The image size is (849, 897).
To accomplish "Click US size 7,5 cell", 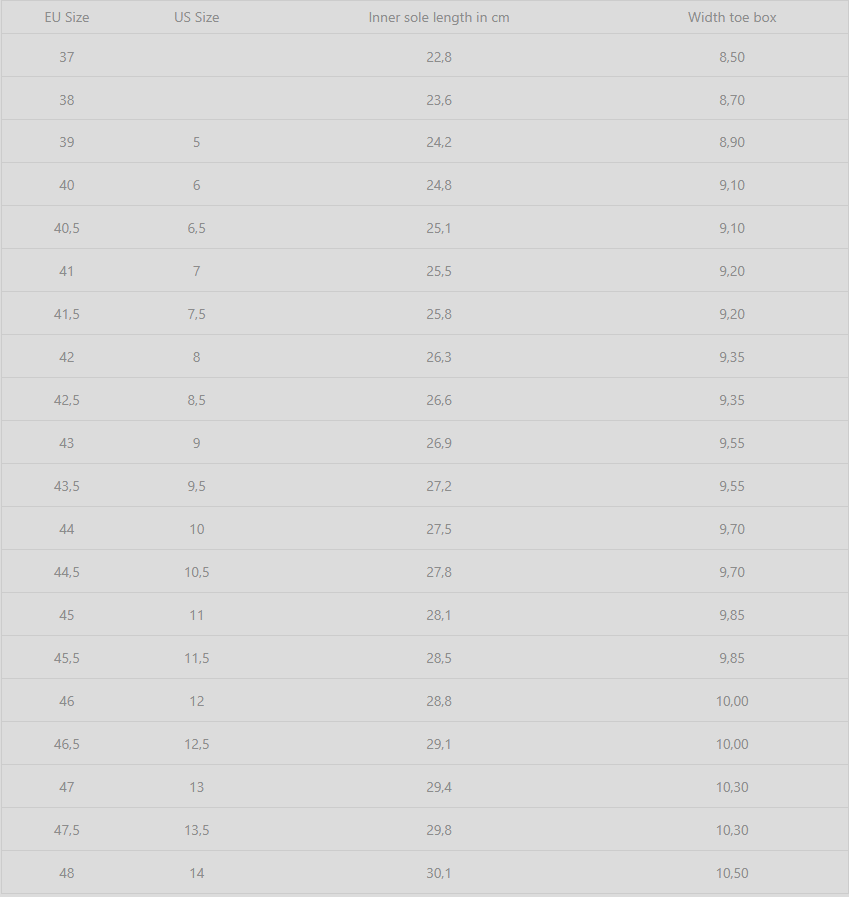I will pos(197,314).
